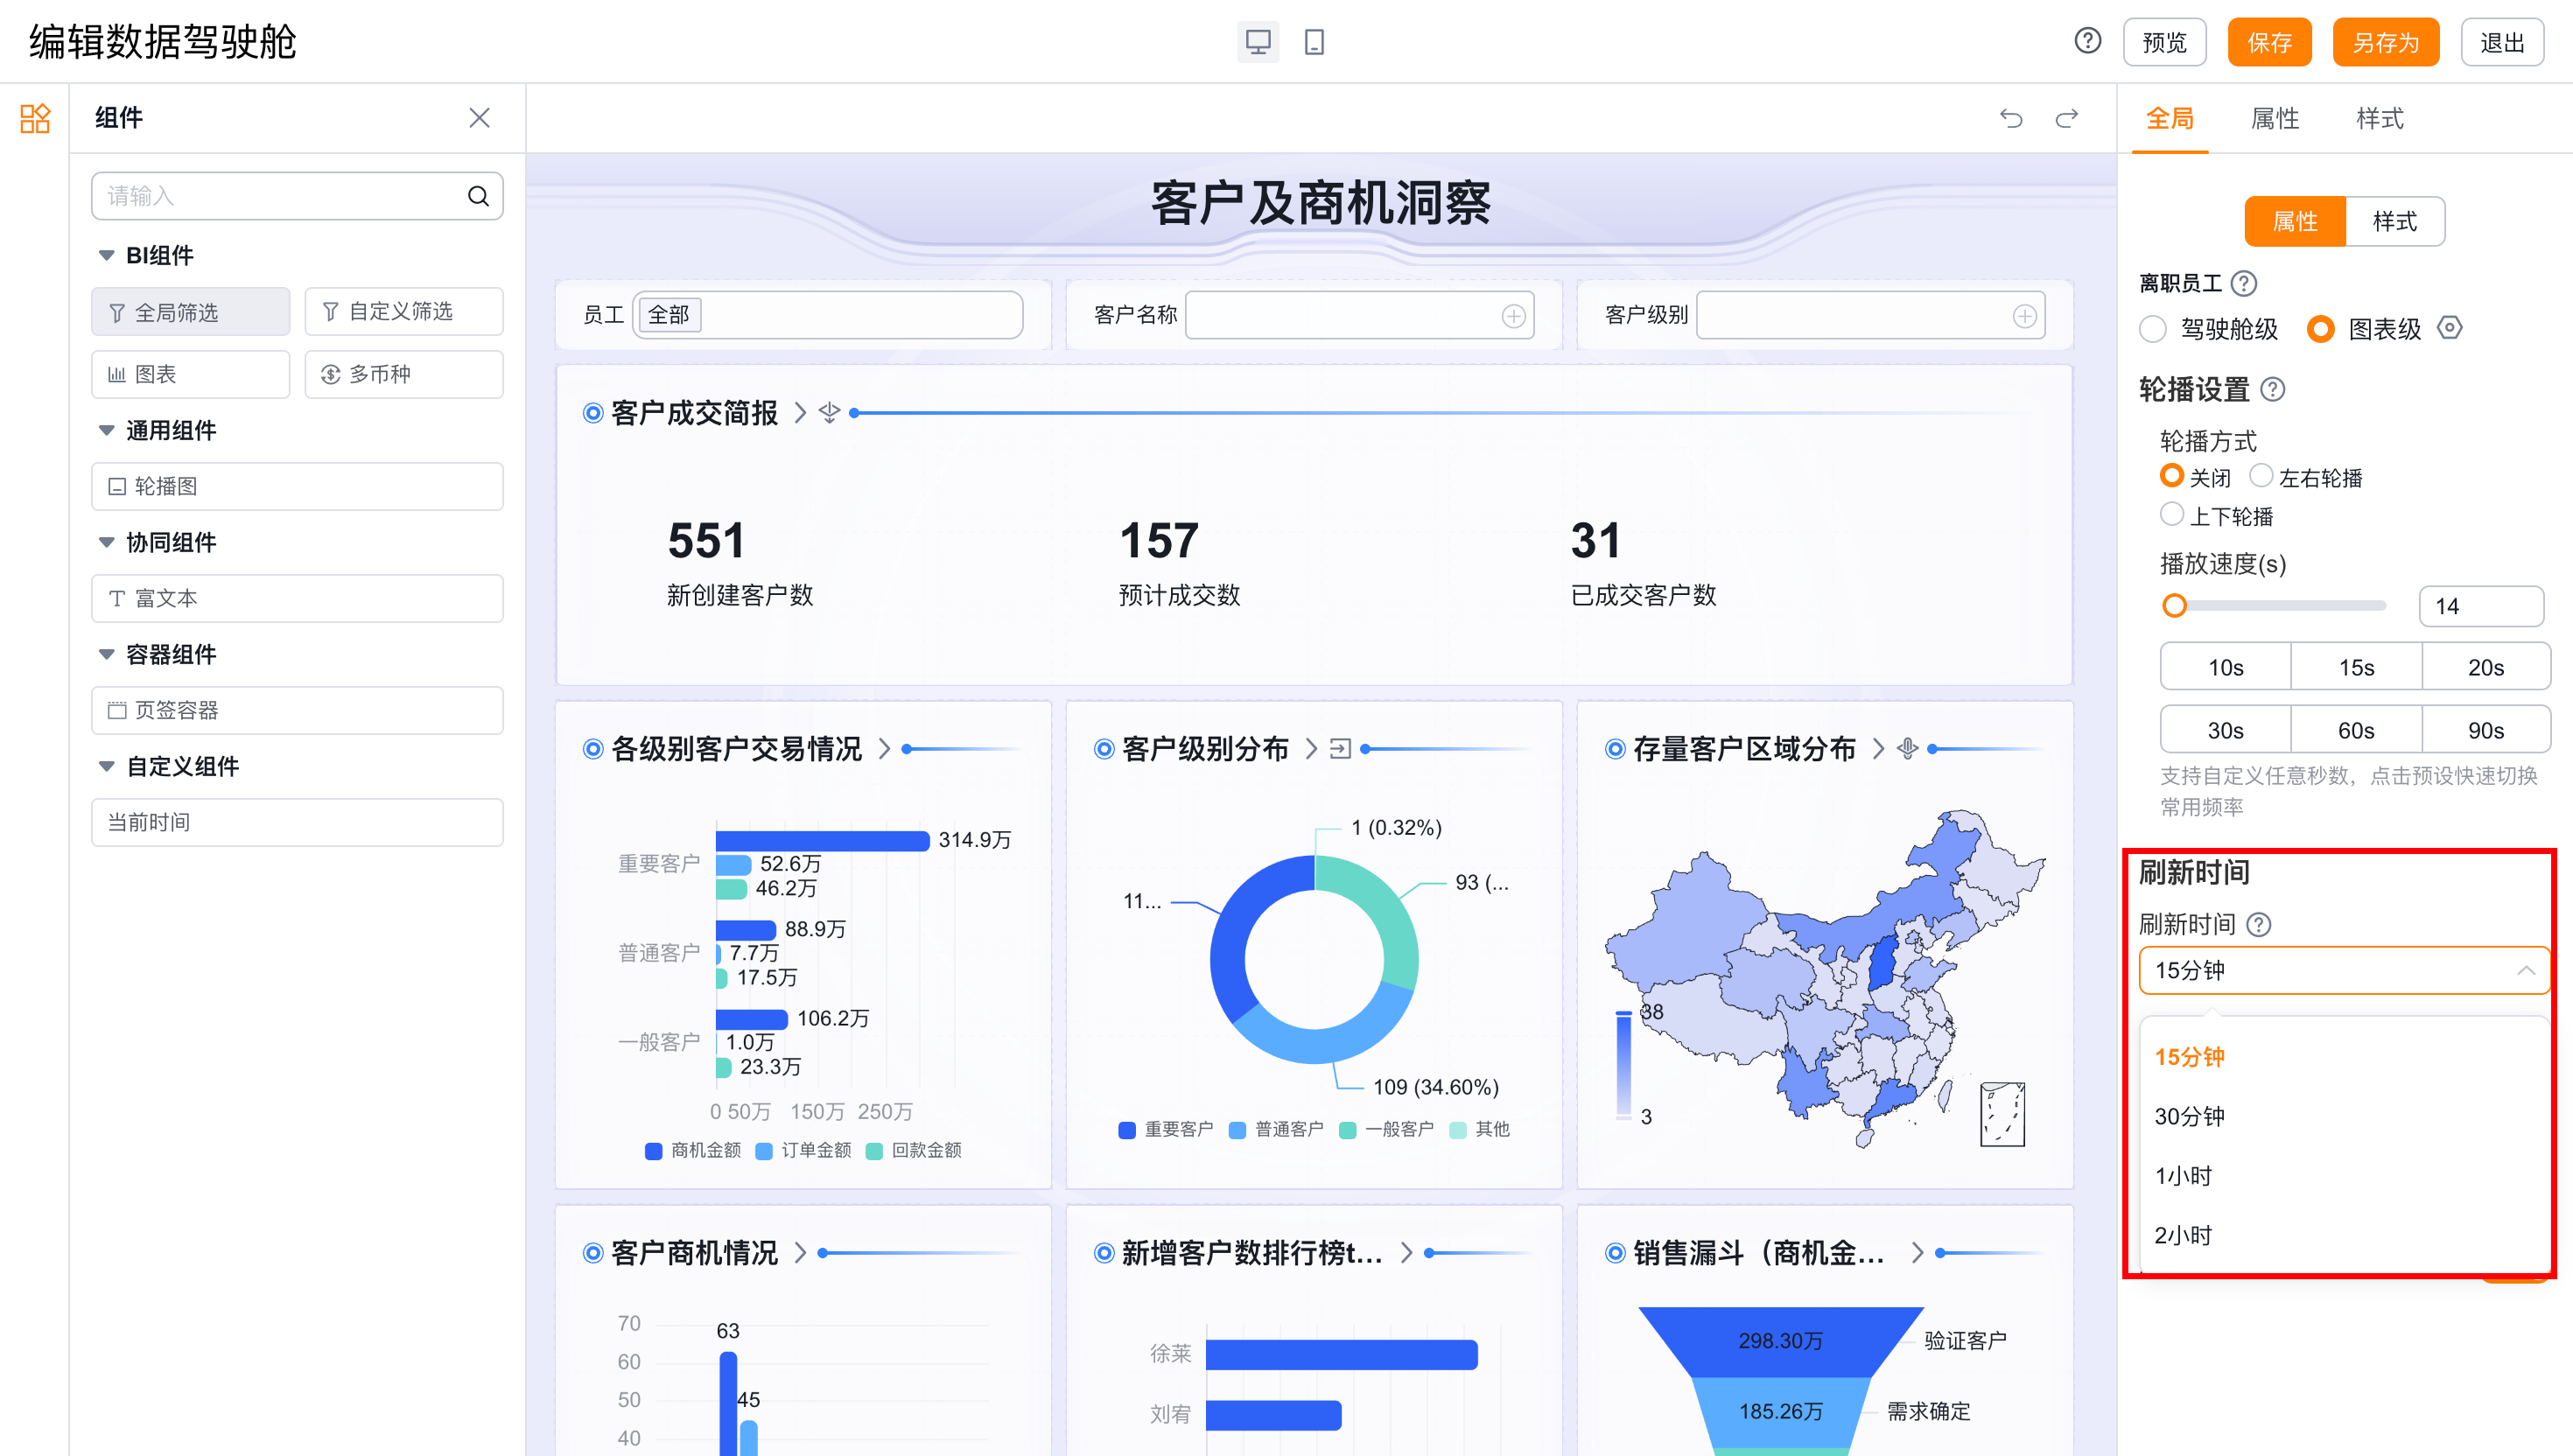Set play speed preset to 10s
The height and width of the screenshot is (1456, 2573).
point(2225,667)
